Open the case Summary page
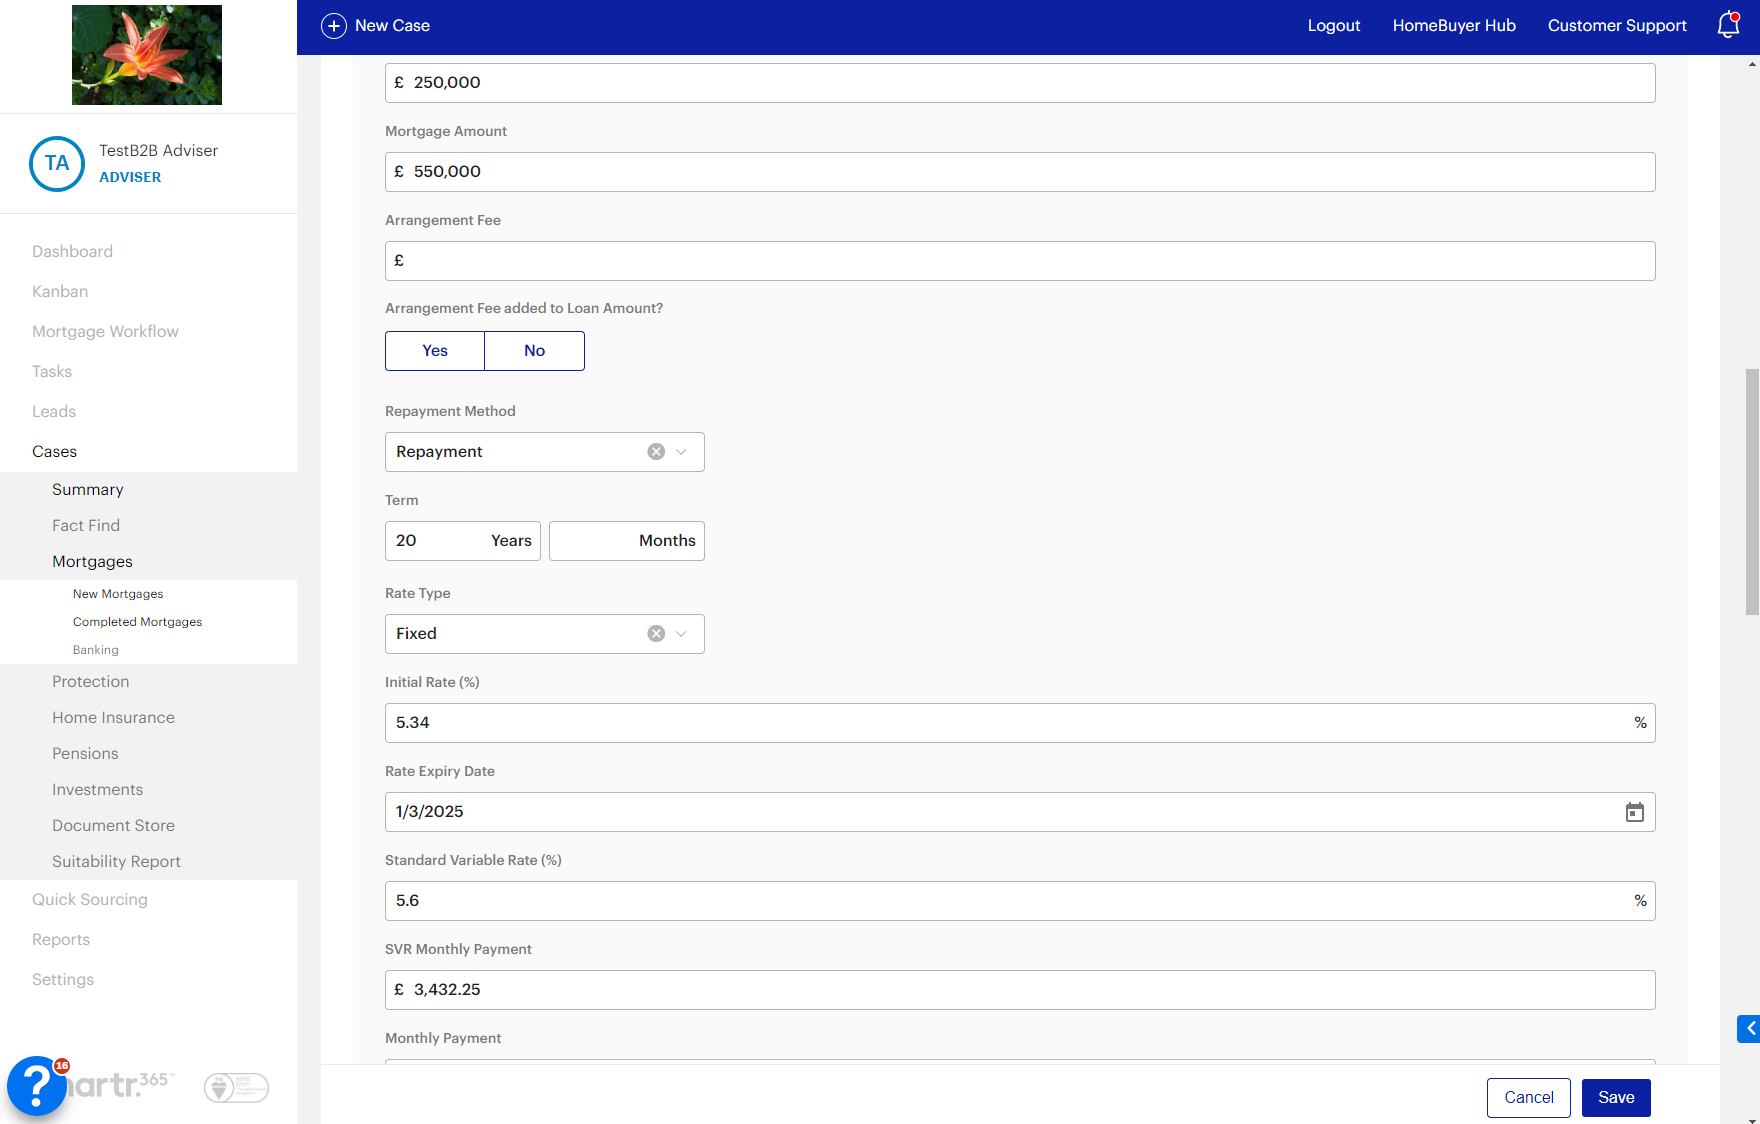This screenshot has width=1760, height=1124. click(88, 490)
